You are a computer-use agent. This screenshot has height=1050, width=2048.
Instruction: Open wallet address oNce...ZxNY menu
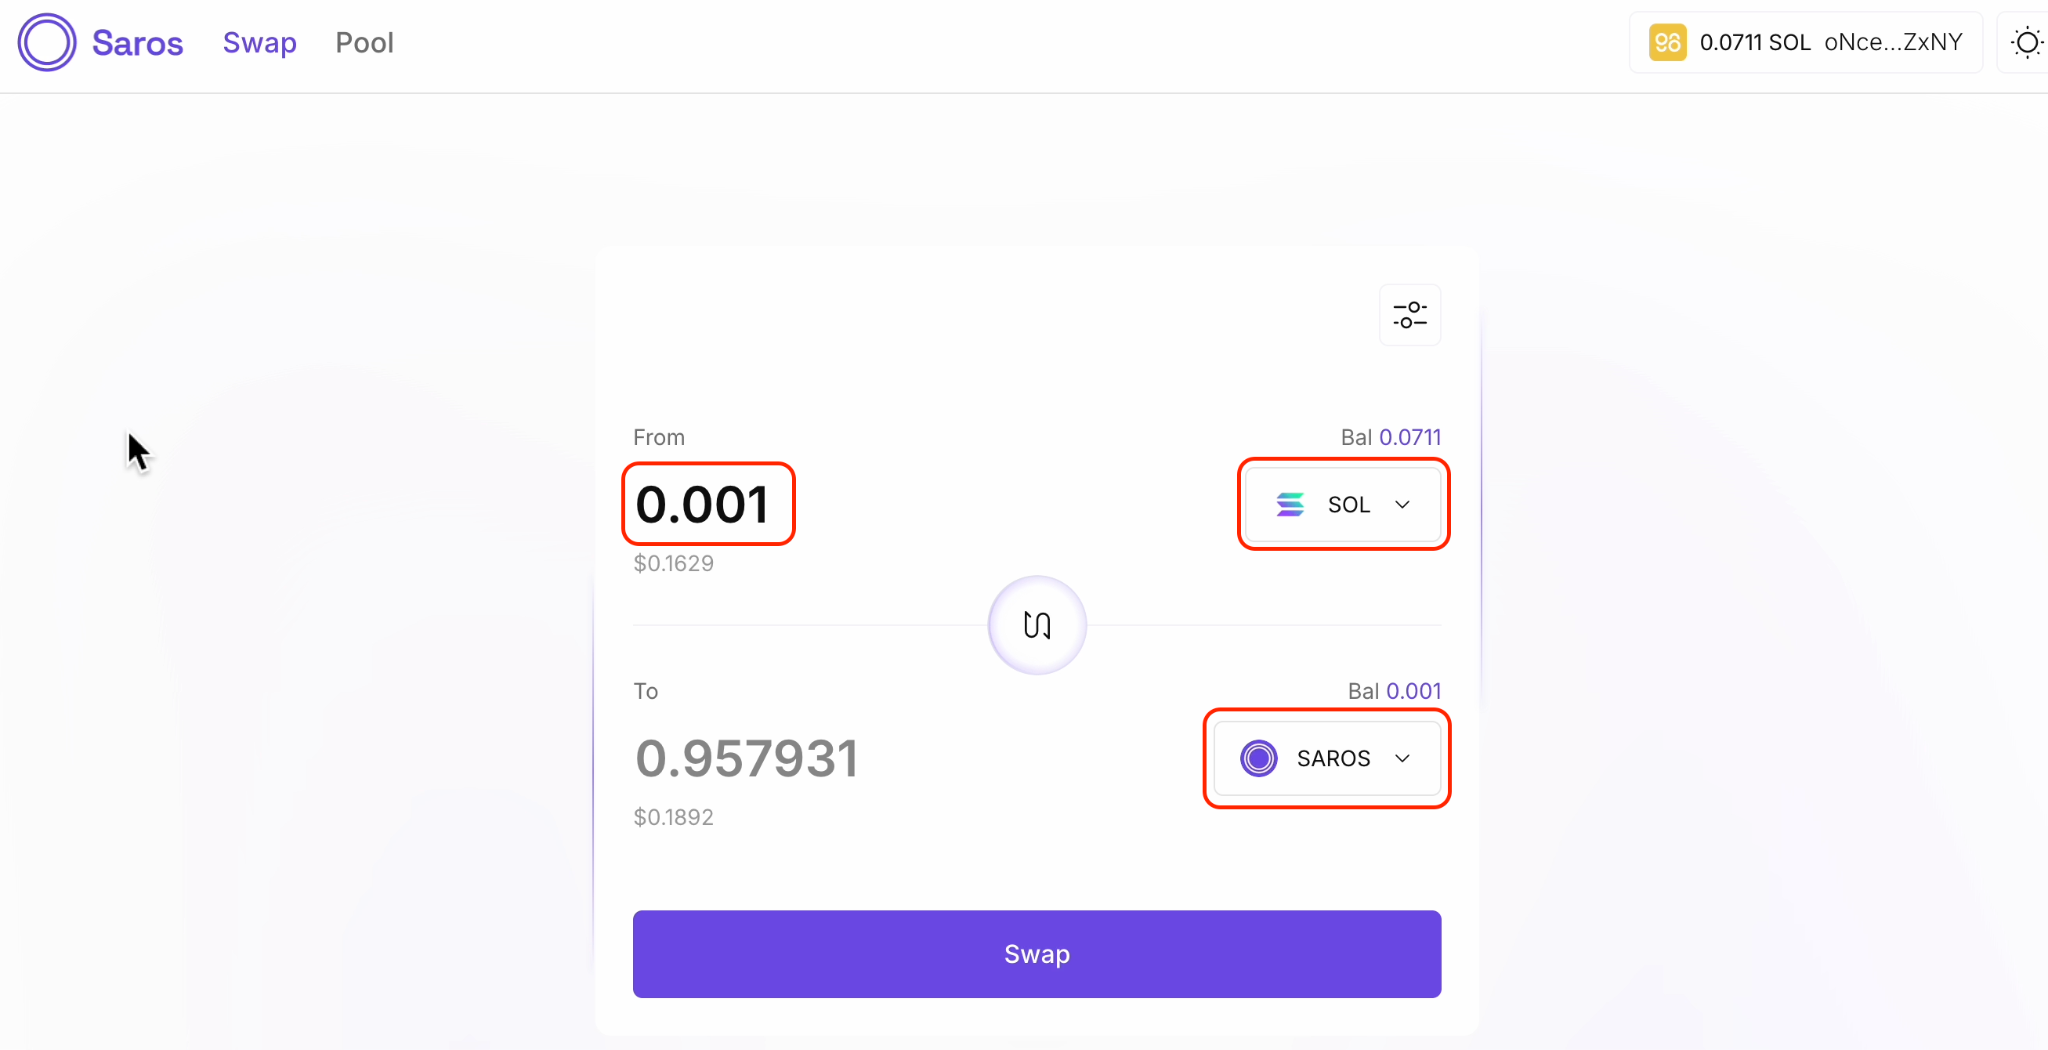click(x=1893, y=43)
